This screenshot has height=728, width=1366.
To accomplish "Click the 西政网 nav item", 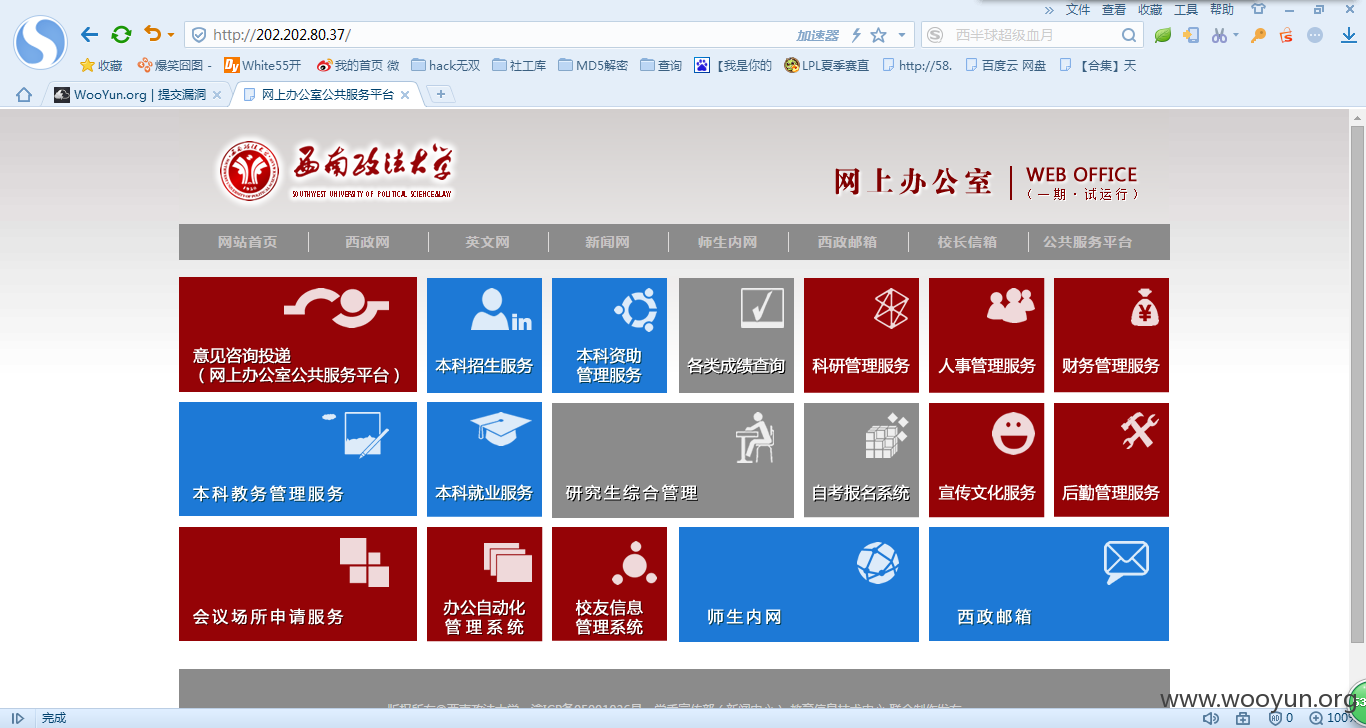I will click(x=367, y=242).
